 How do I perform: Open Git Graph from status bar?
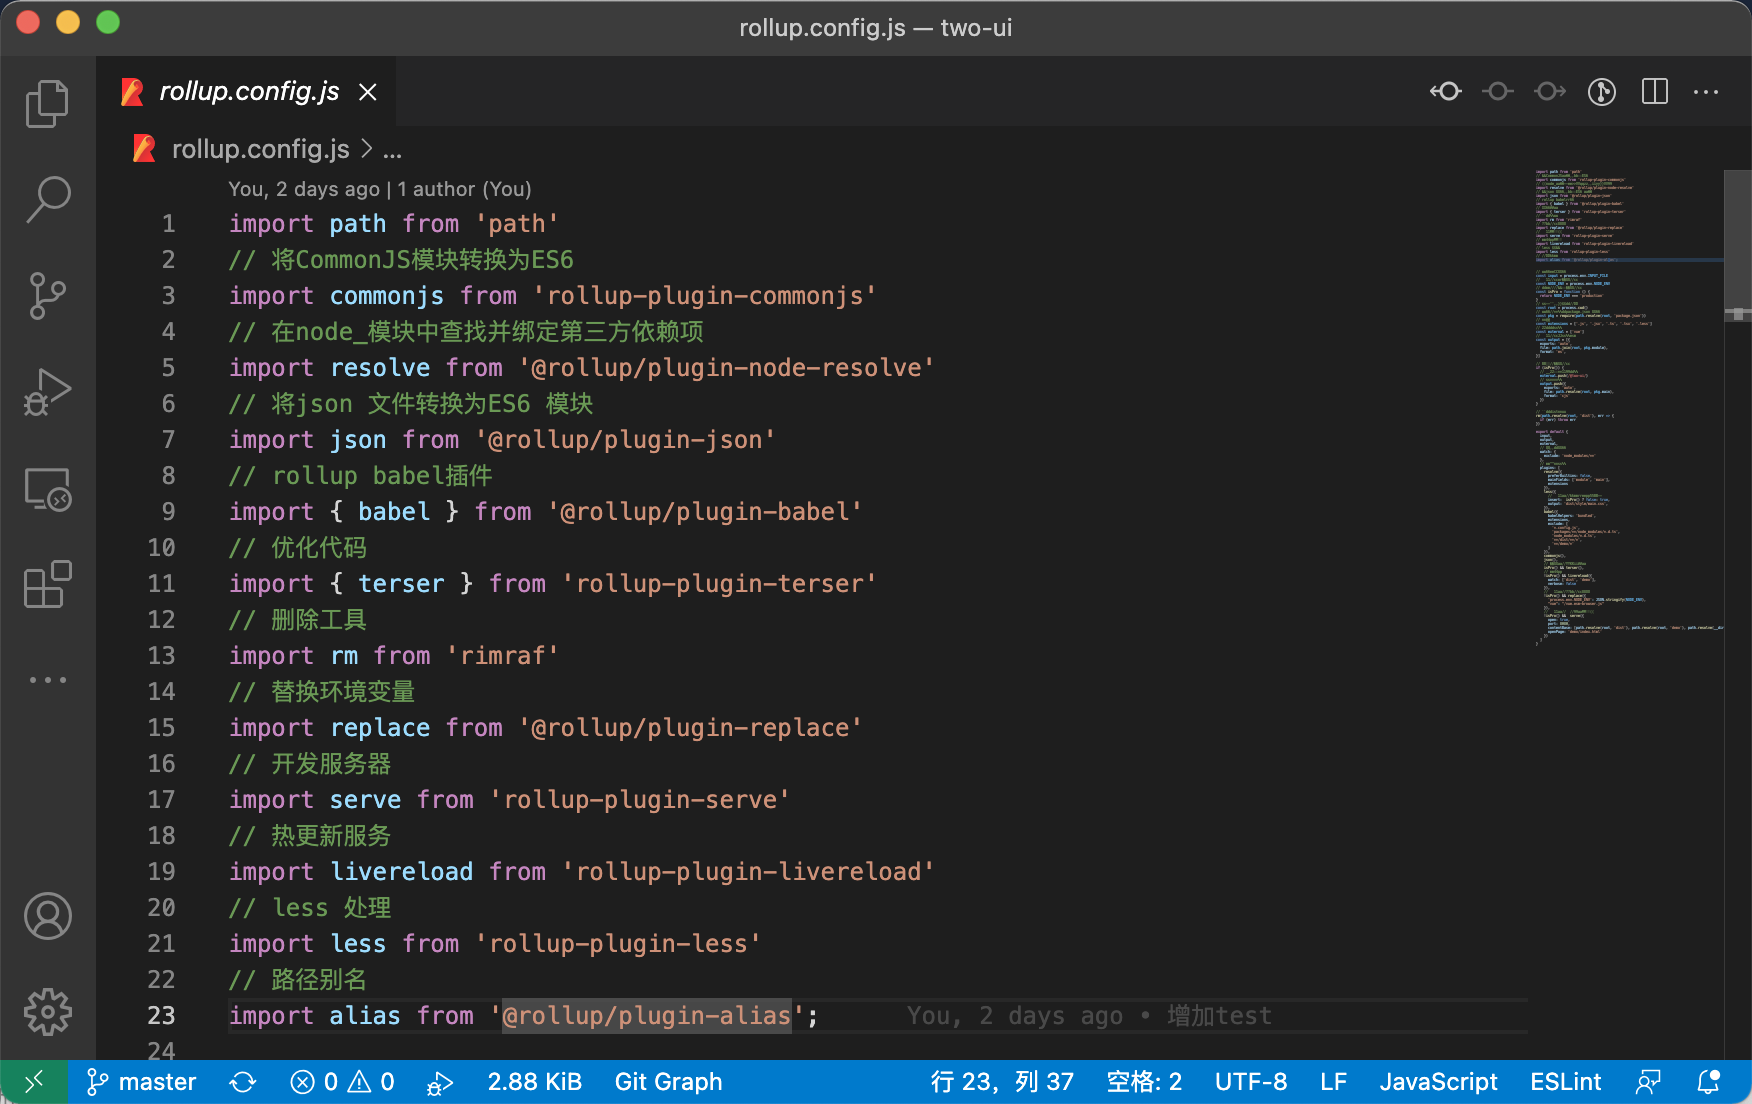click(668, 1082)
